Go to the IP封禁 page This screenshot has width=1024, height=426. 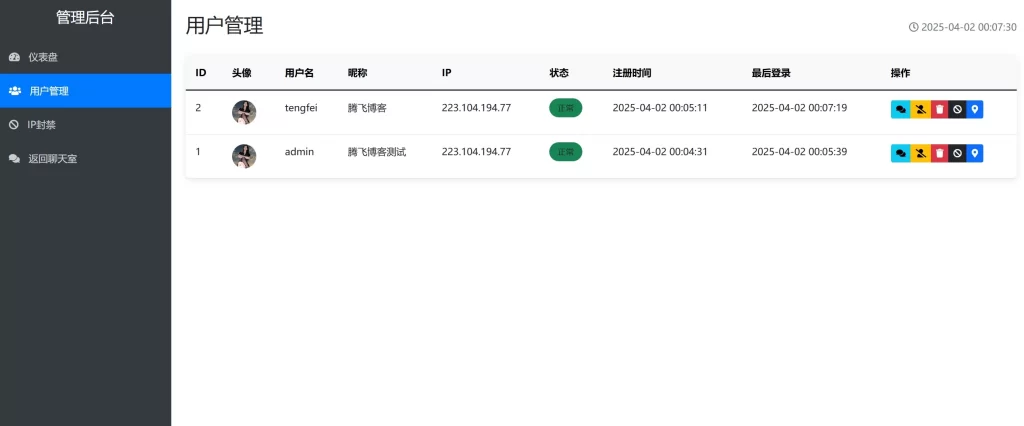86,125
